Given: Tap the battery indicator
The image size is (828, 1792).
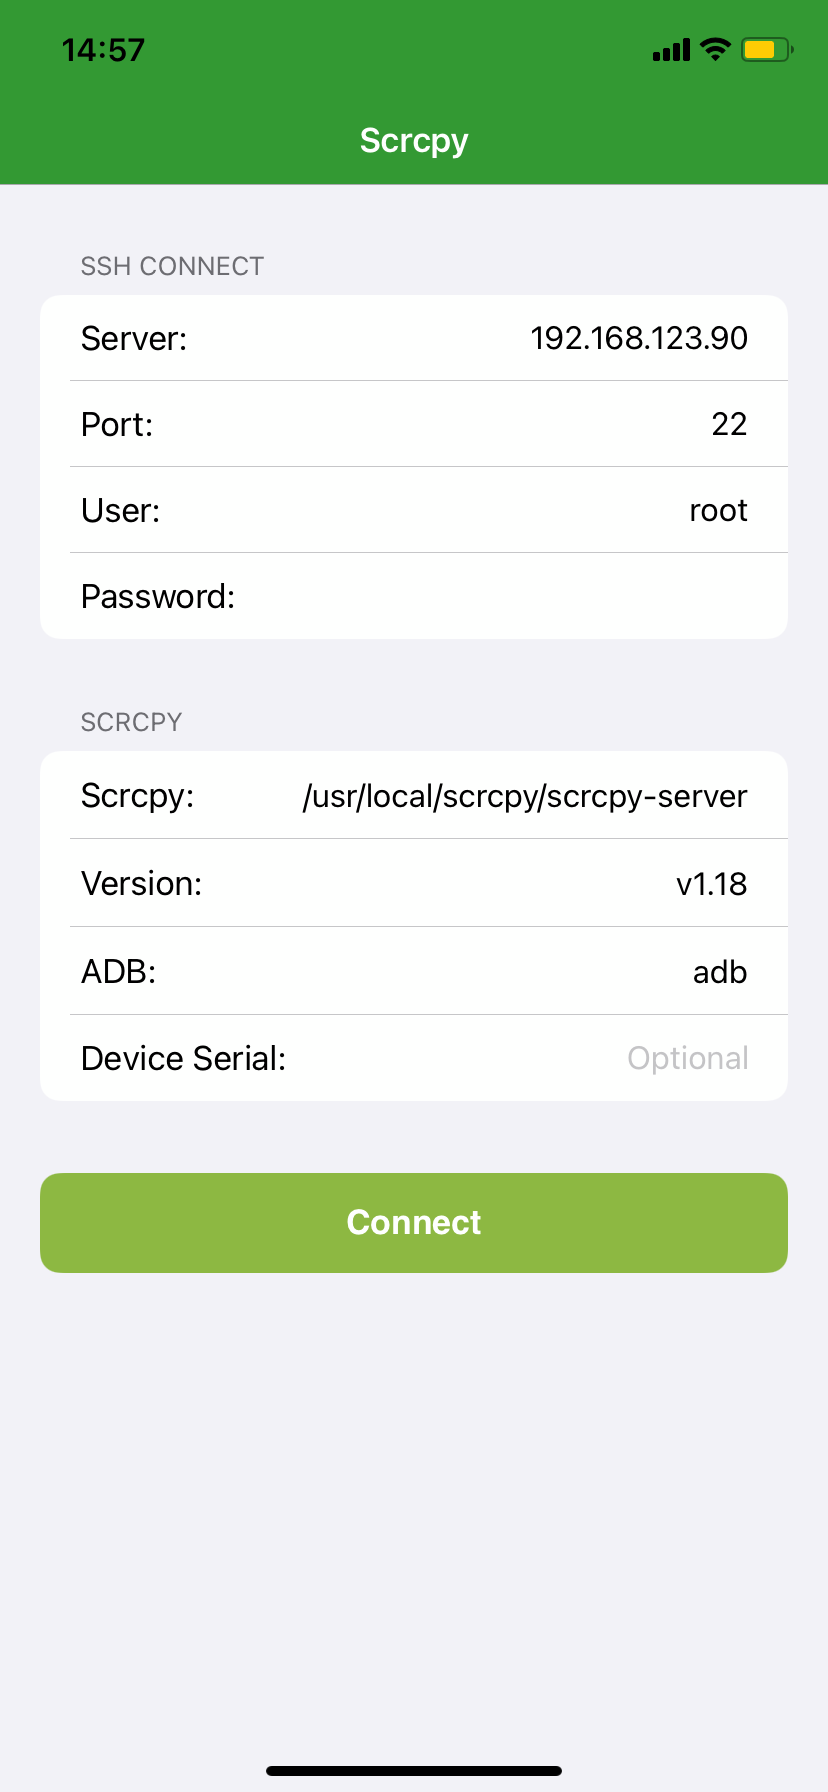Looking at the screenshot, I should coord(766,49).
